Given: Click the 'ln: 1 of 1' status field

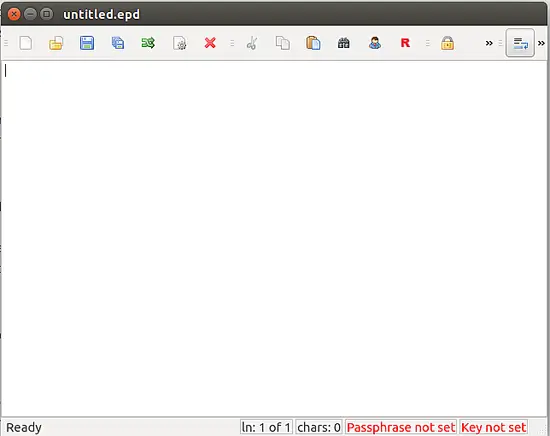Looking at the screenshot, I should (266, 427).
